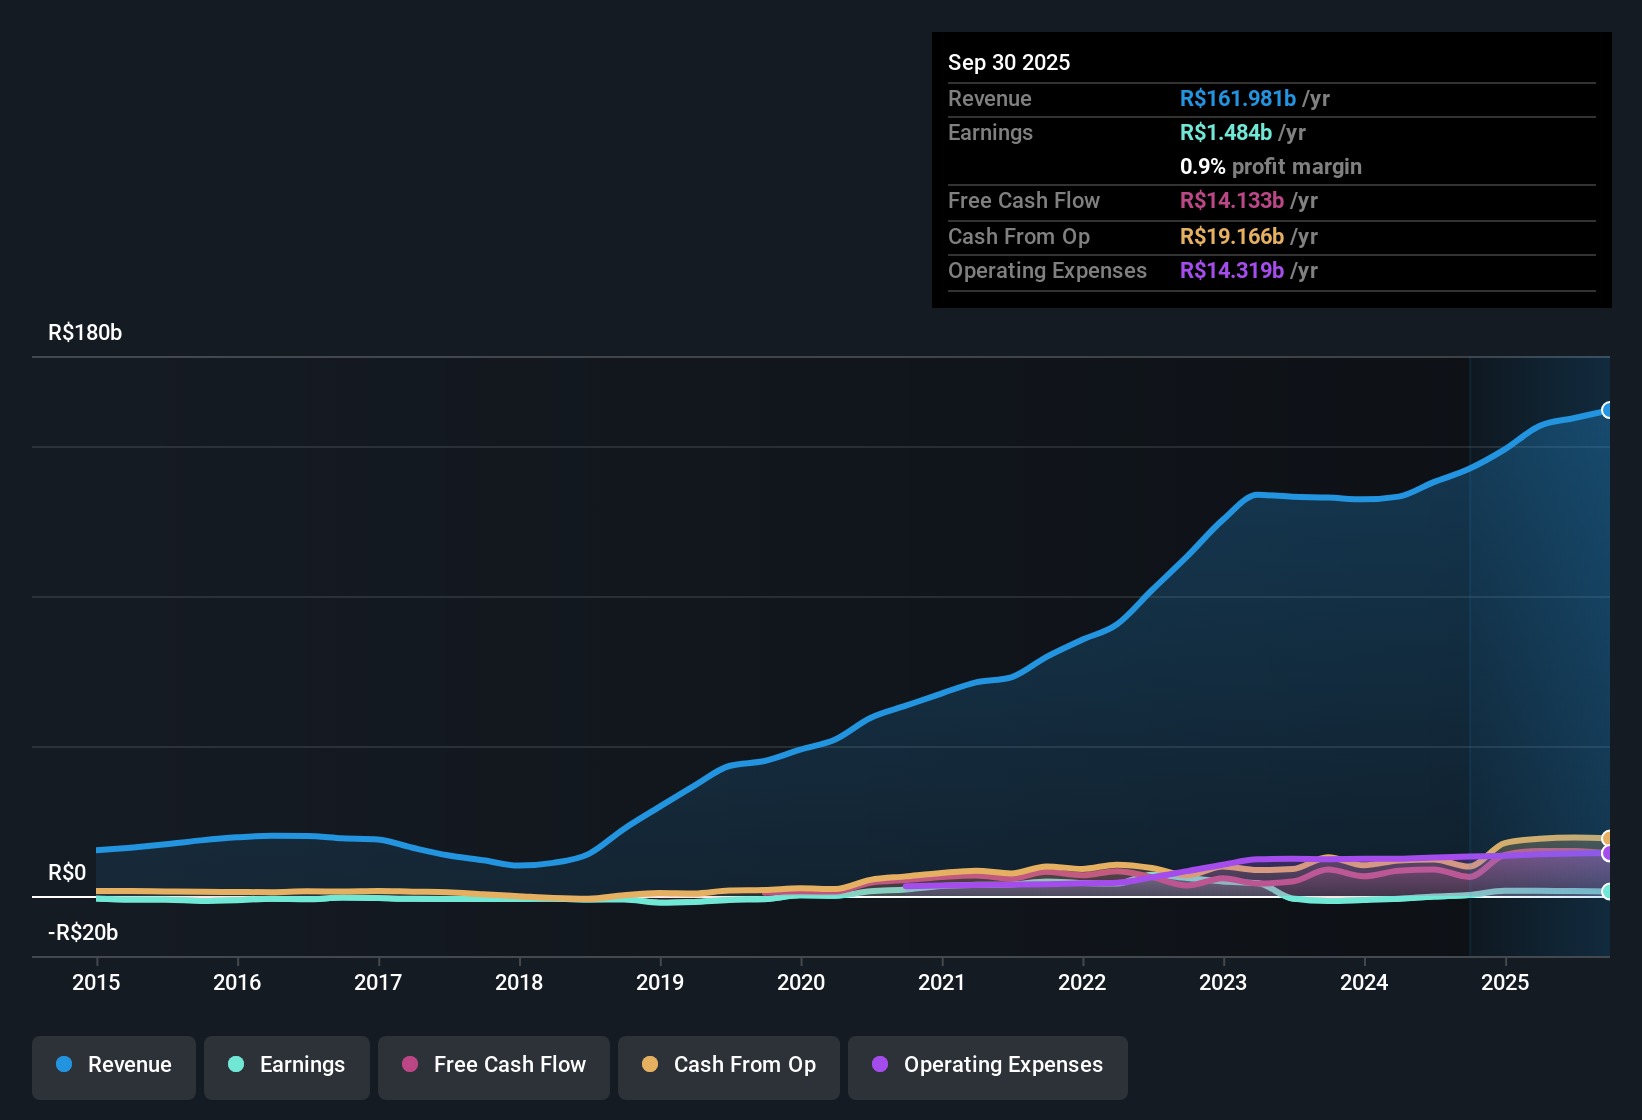Show the Cash From Op legend entry
Screen dimensions: 1642x1120
tap(728, 1065)
